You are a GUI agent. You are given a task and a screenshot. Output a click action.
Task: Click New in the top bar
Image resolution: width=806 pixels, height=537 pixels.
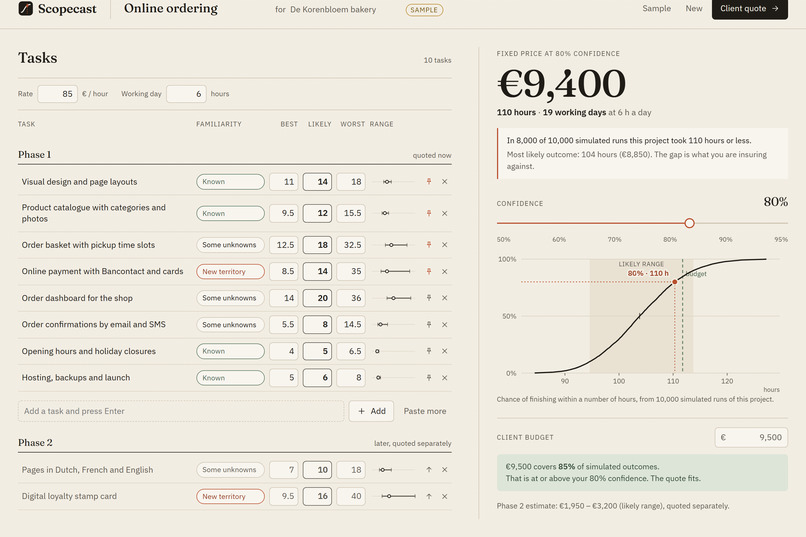(693, 8)
